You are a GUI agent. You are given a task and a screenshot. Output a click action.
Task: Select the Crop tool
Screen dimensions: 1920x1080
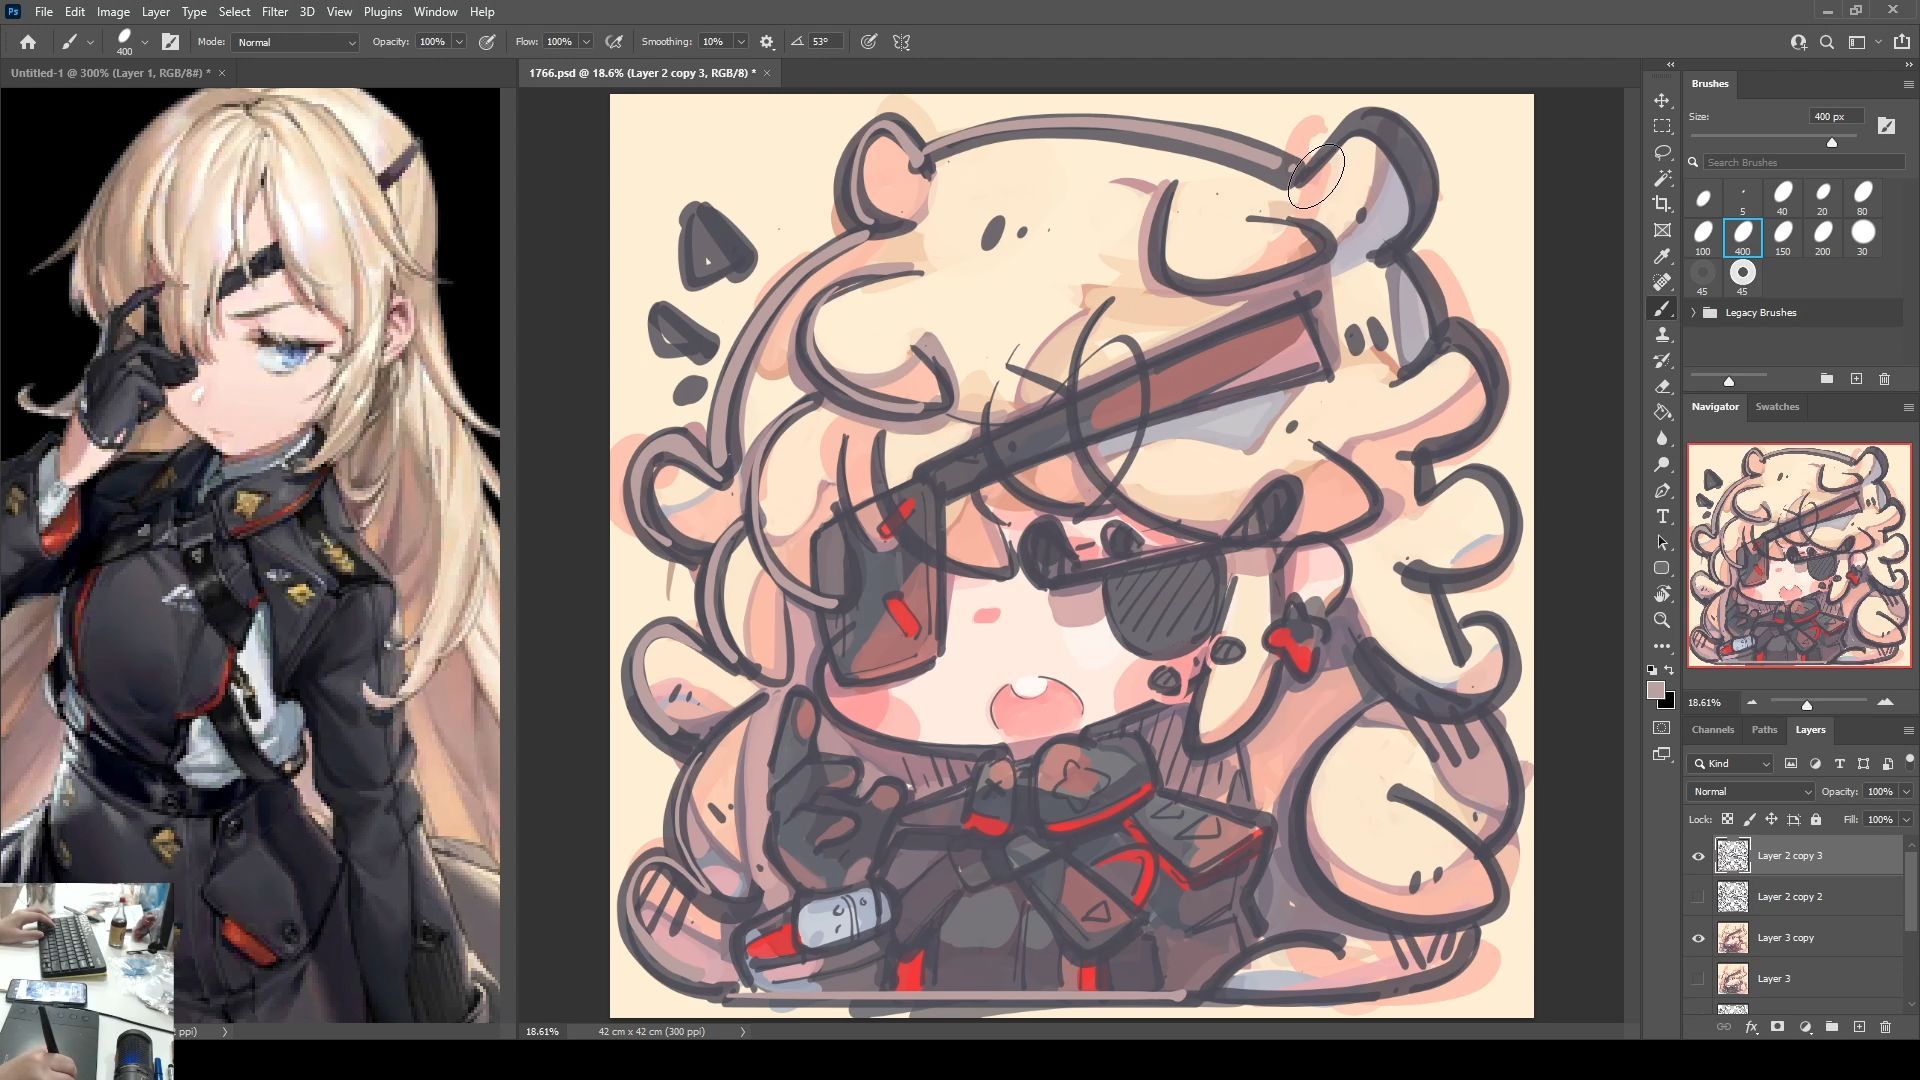tap(1662, 204)
